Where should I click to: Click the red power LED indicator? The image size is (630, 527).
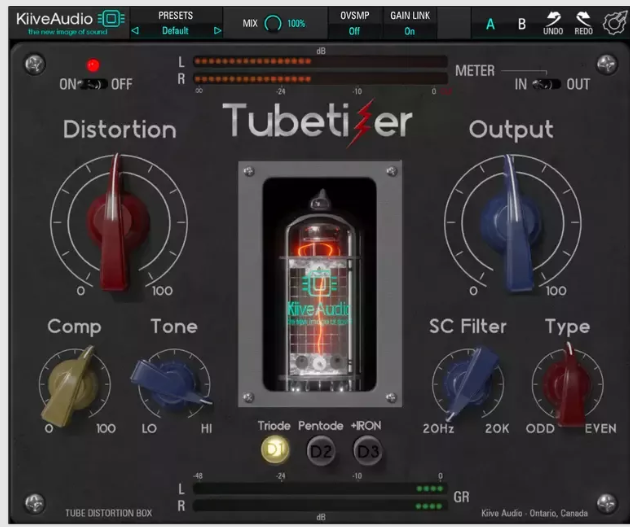(93, 65)
